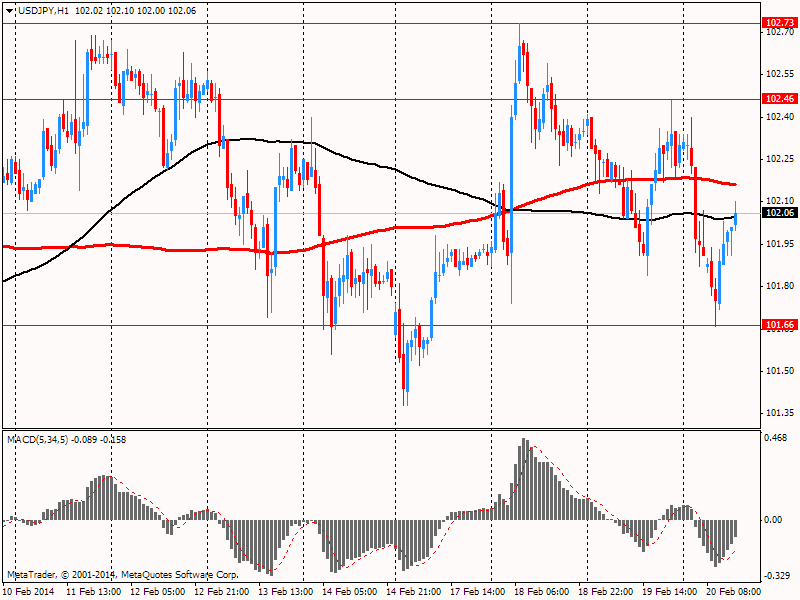Click the 12 Feb 05:00 time label
This screenshot has width=800, height=600.
pyautogui.click(x=158, y=591)
